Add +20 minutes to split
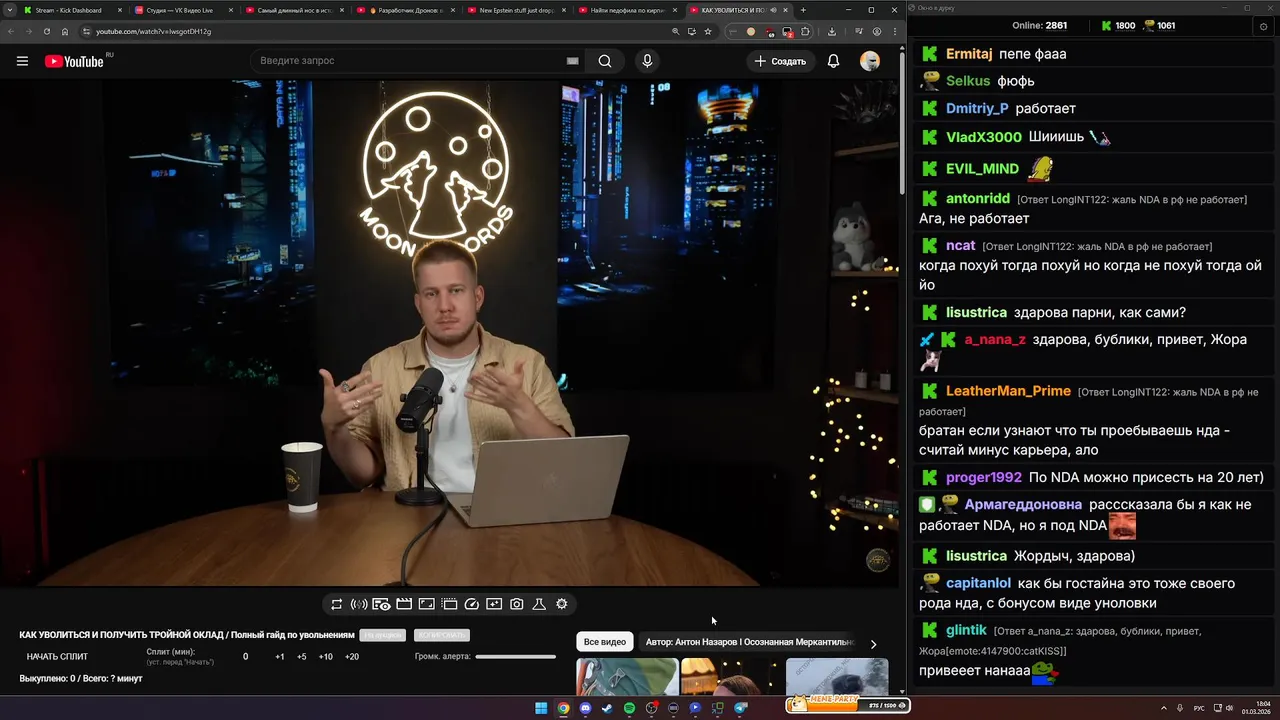The image size is (1280, 720). [x=352, y=657]
